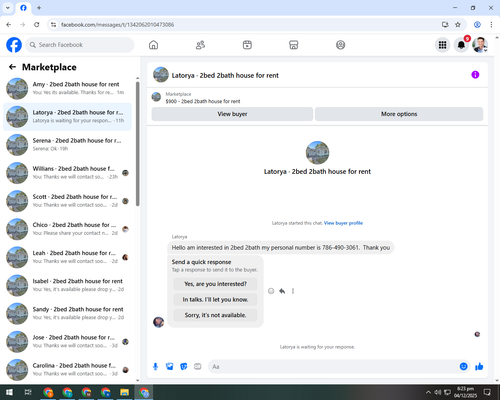500x400 pixels.
Task: Open Carolina's conversation in the list
Action: 67,370
